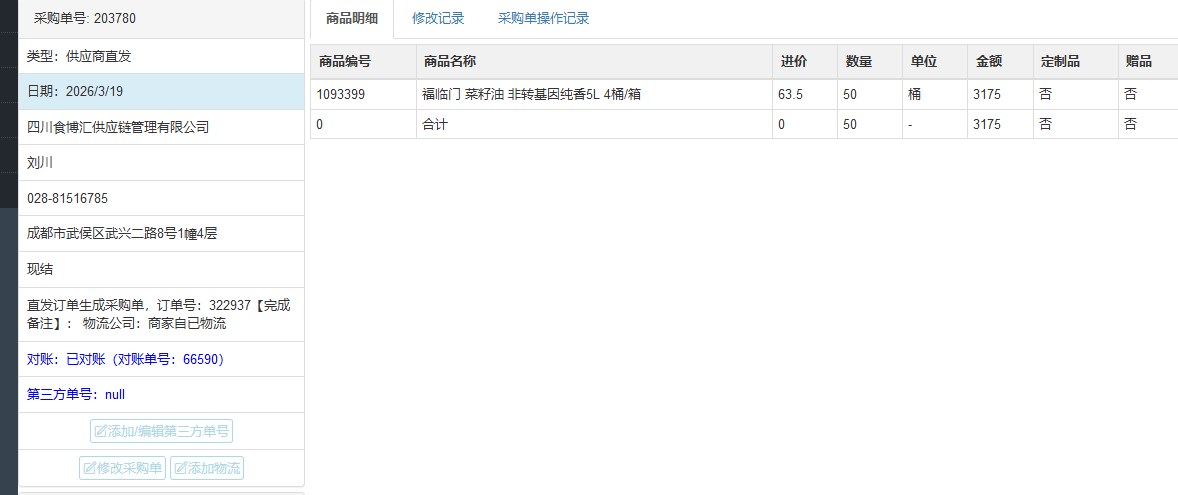Click the 添加/编辑第三方单号 button
The image size is (1178, 495).
point(162,431)
